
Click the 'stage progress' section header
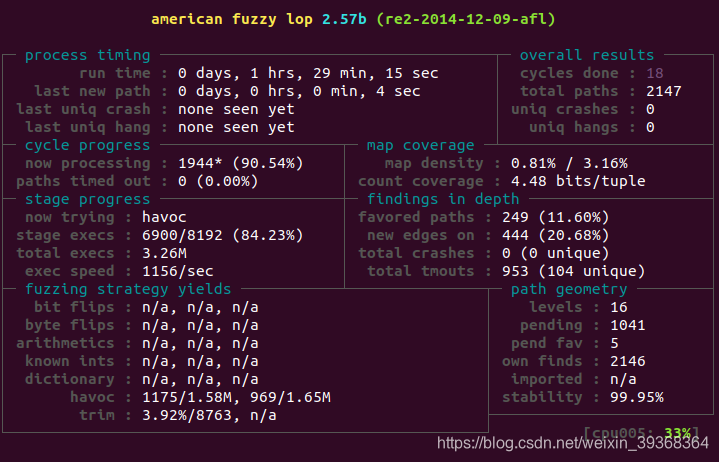(x=88, y=199)
